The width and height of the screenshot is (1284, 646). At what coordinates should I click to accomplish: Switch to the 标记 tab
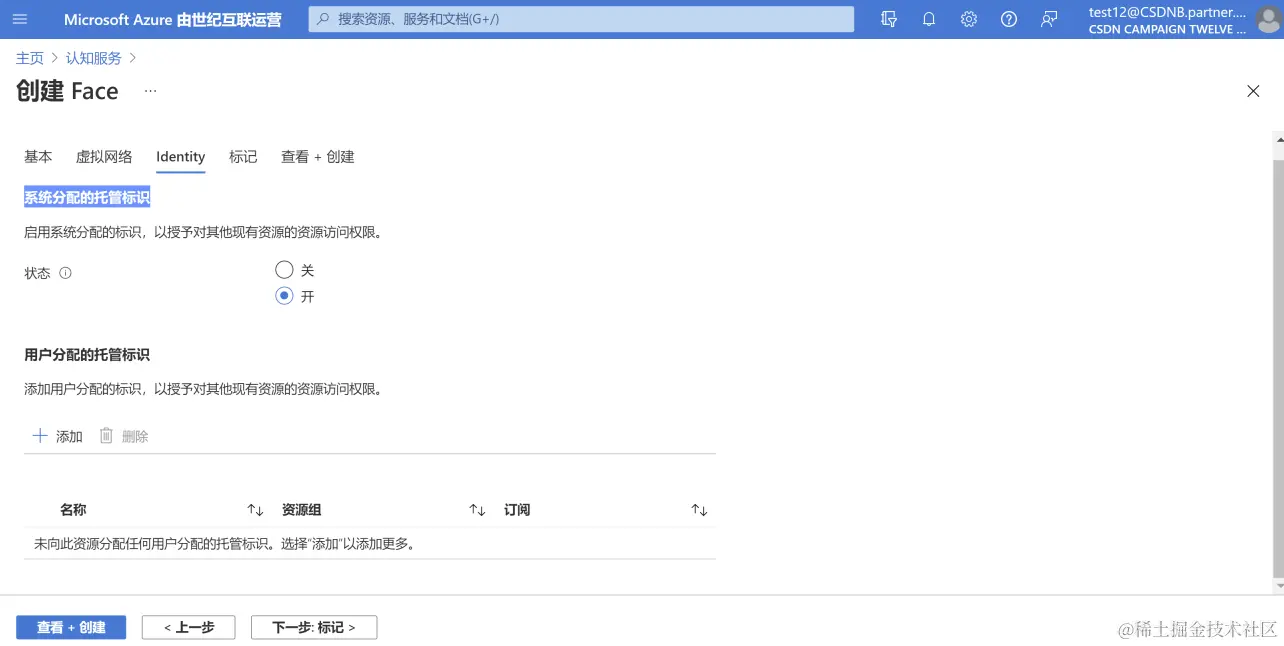click(243, 157)
